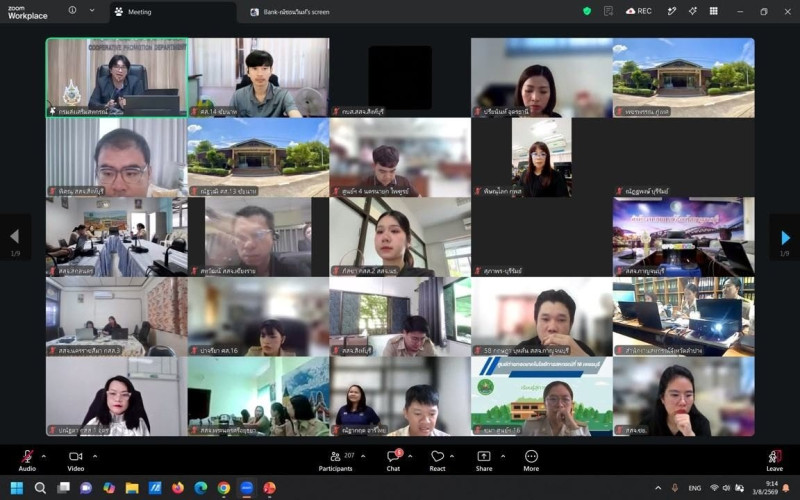Open the grid View layout icon
The image size is (800, 500).
[x=714, y=11]
